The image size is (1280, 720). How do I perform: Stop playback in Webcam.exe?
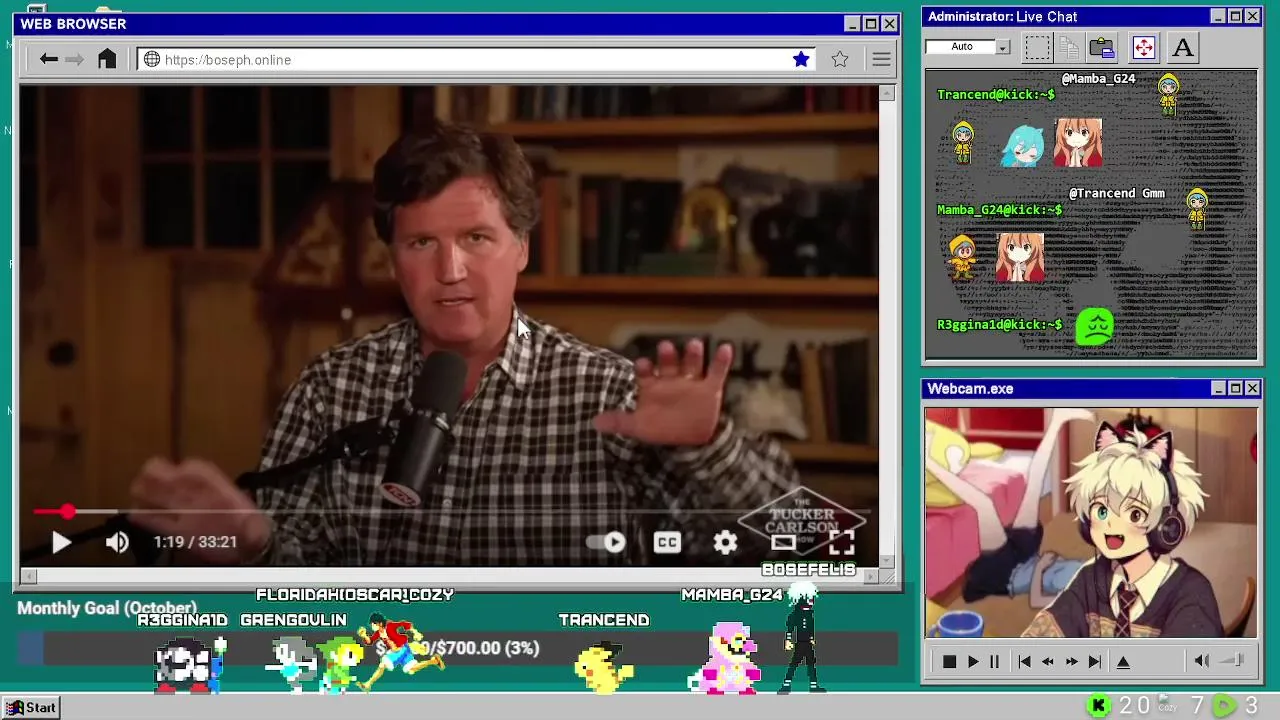(949, 661)
